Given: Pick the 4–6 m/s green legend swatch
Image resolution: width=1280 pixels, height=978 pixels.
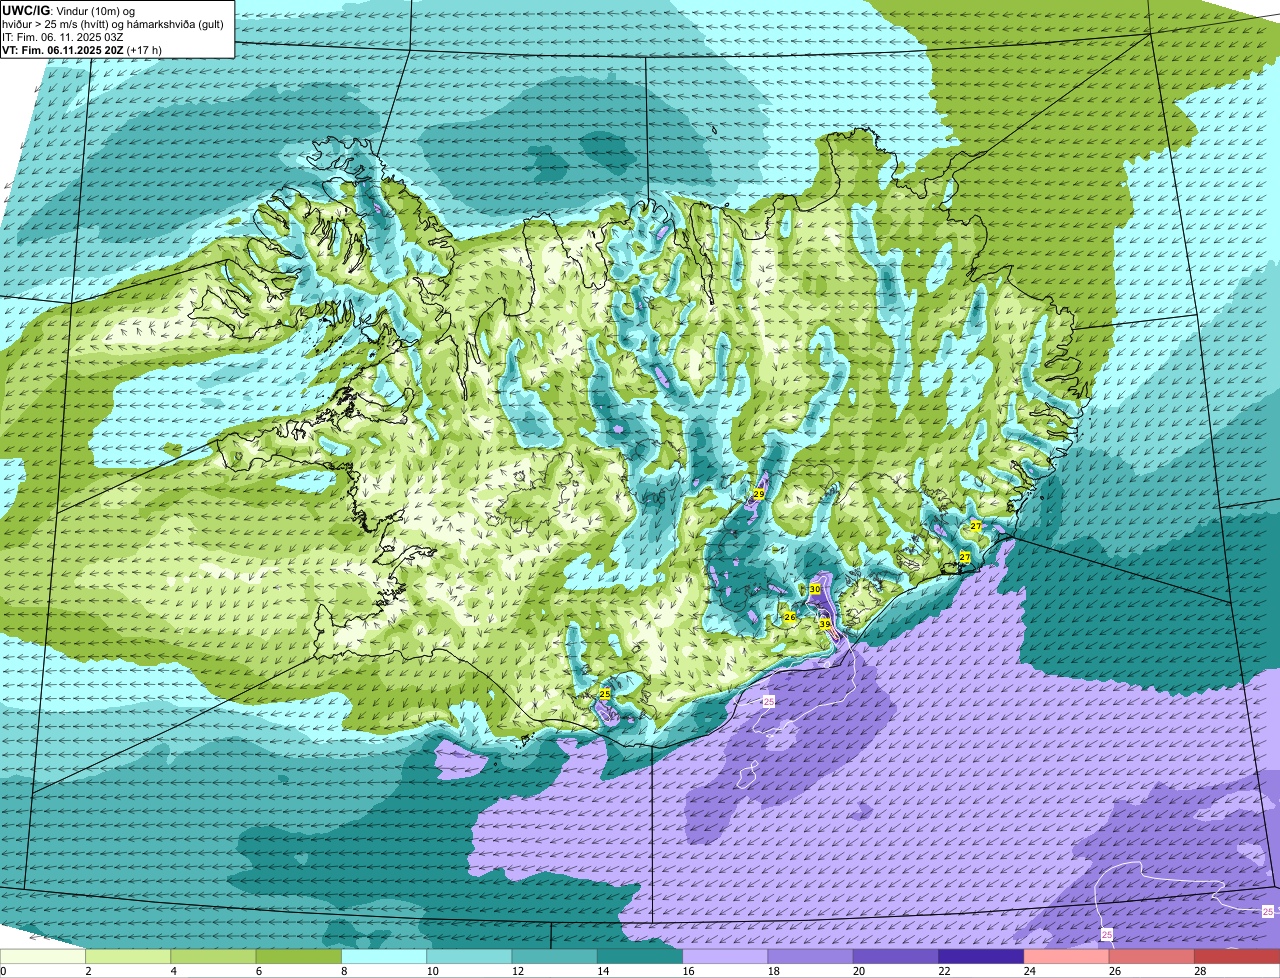Looking at the screenshot, I should click(x=214, y=956).
